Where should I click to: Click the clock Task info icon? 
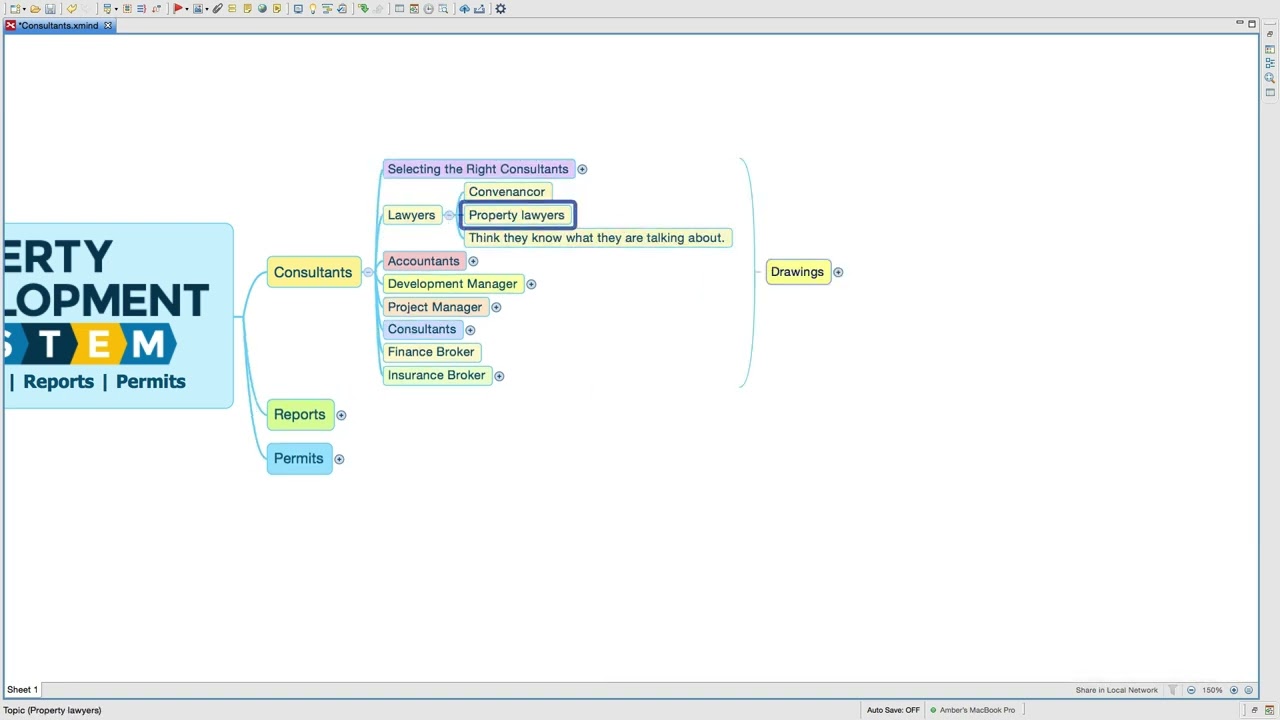coord(429,9)
